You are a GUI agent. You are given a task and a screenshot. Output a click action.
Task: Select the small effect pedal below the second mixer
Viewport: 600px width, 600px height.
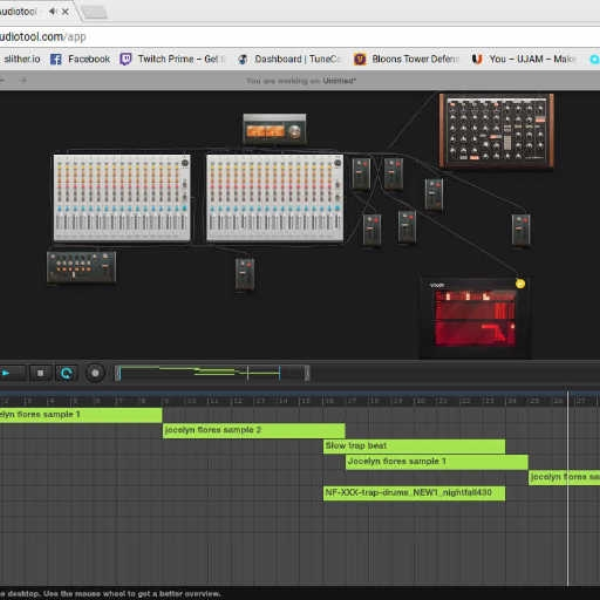click(245, 274)
